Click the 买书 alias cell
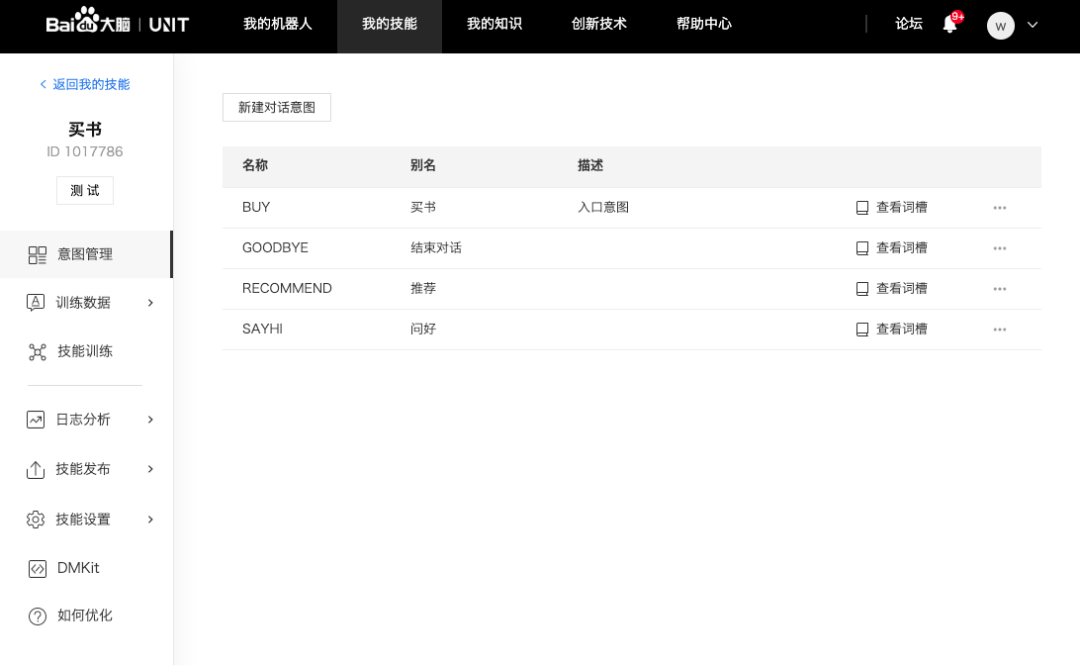Viewport: 1080px width, 665px height. (423, 207)
